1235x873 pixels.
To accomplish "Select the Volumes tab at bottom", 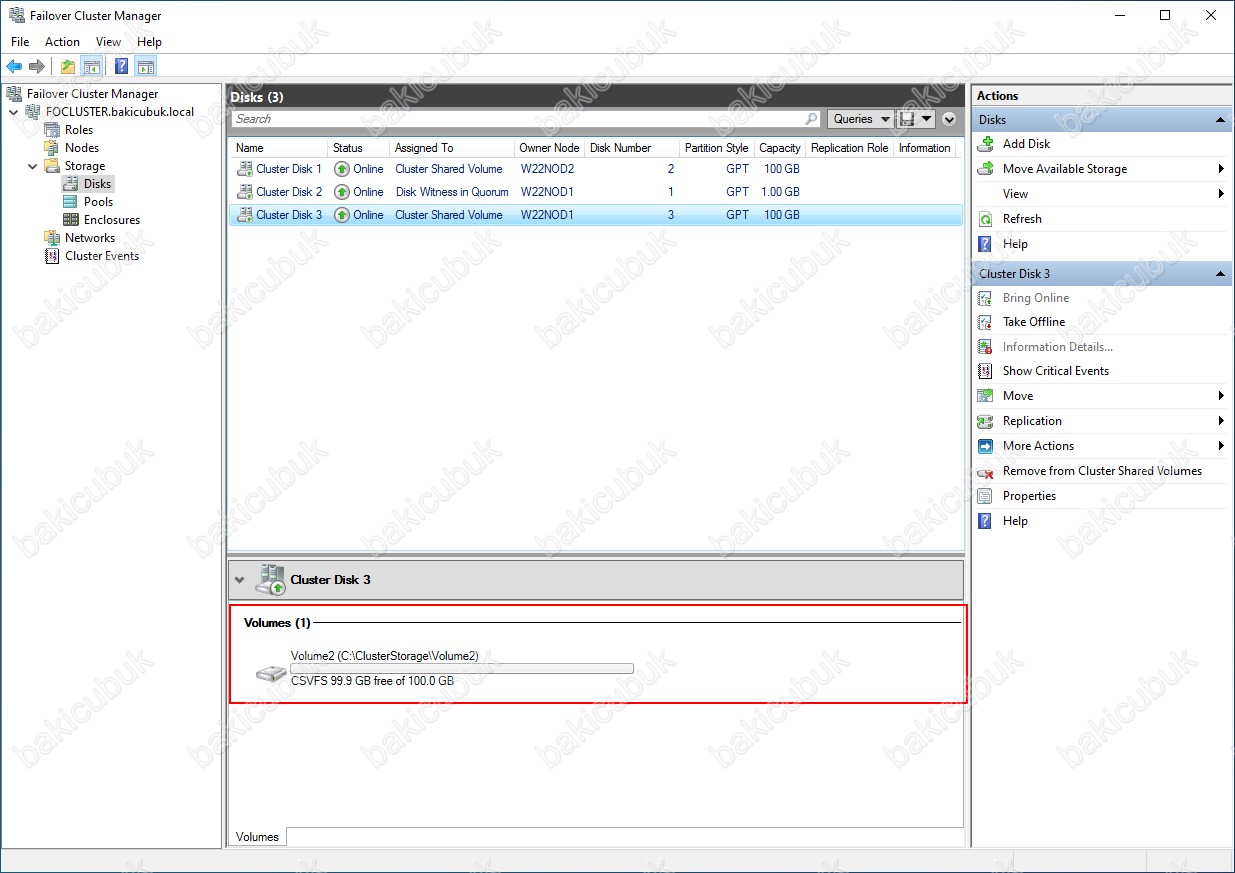I will 258,837.
